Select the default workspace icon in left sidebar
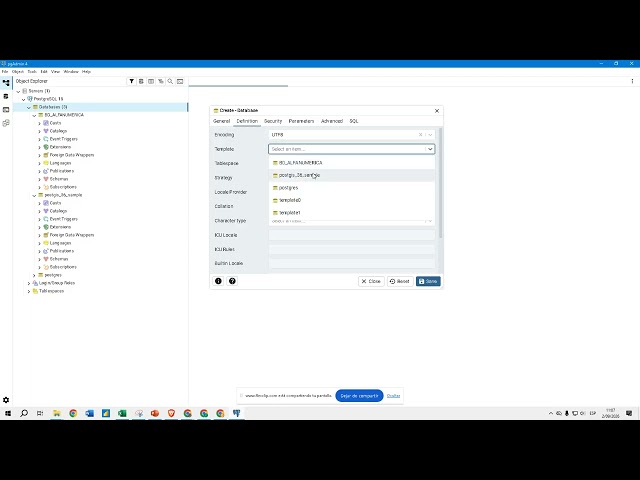The image size is (640, 480). (x=6, y=83)
